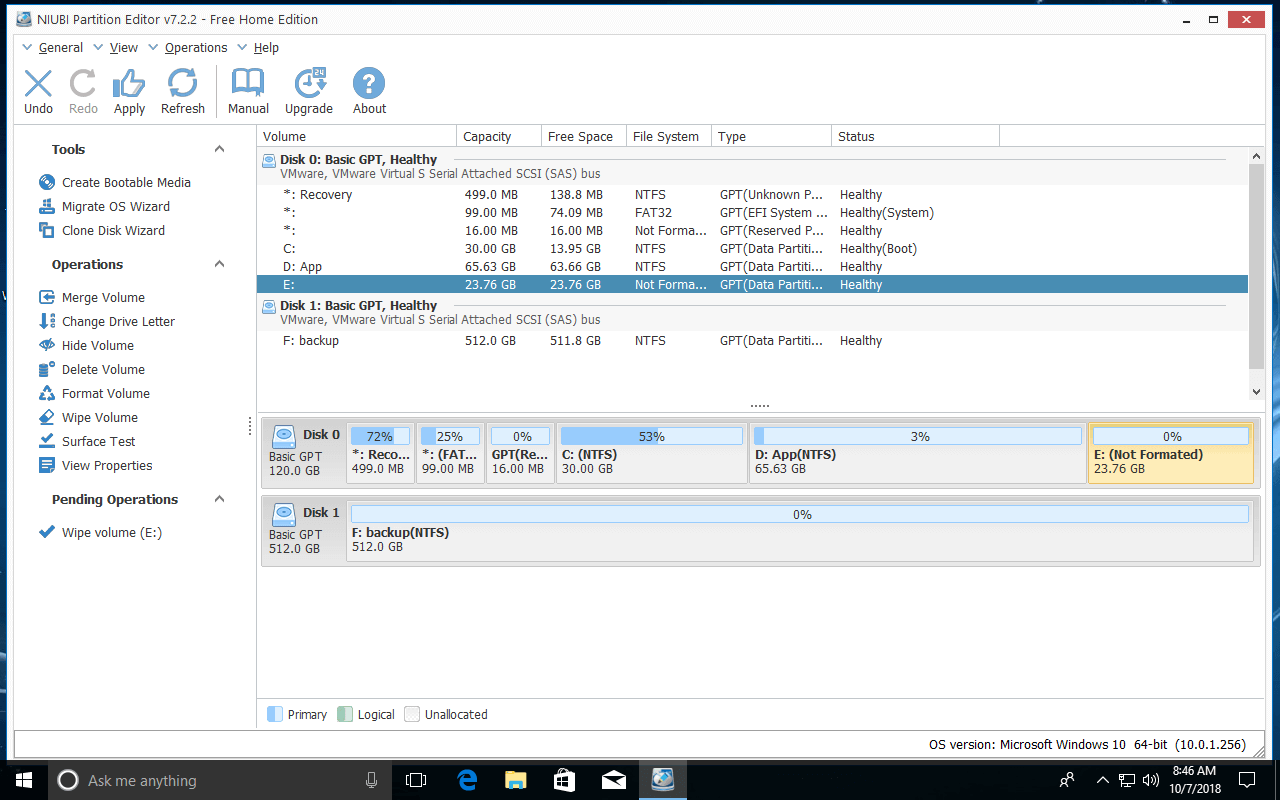Screen dimensions: 1280x800
Task: Click the Change Drive Letter icon
Action: click(x=46, y=321)
